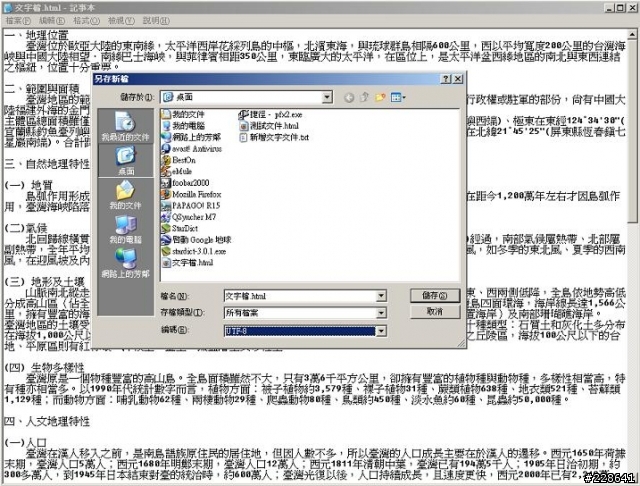Select 我的電腦 in the file list

click(183, 126)
